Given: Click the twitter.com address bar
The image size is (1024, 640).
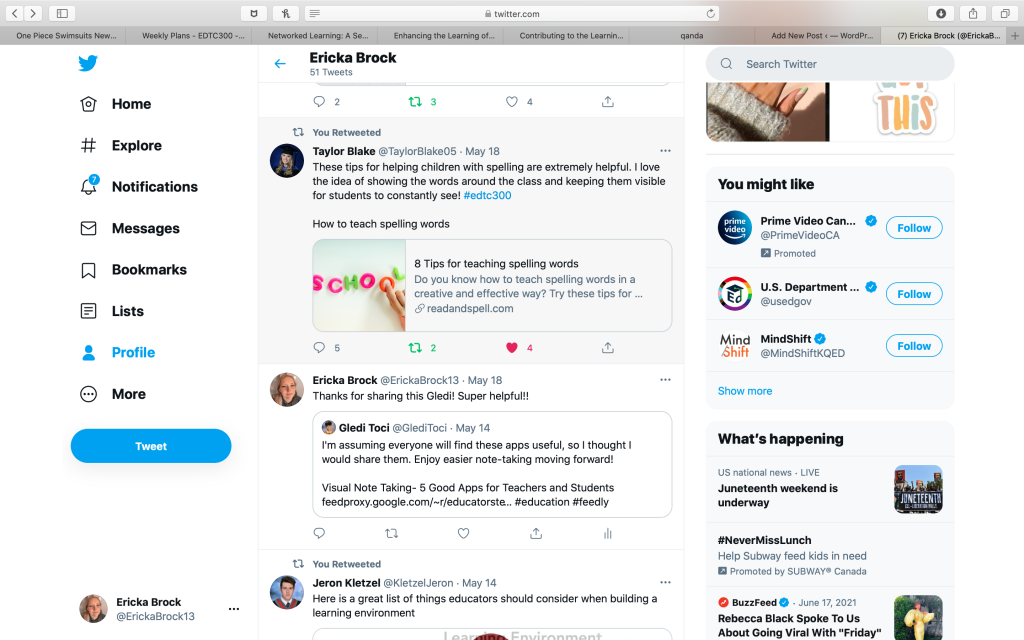Looking at the screenshot, I should tap(512, 13).
